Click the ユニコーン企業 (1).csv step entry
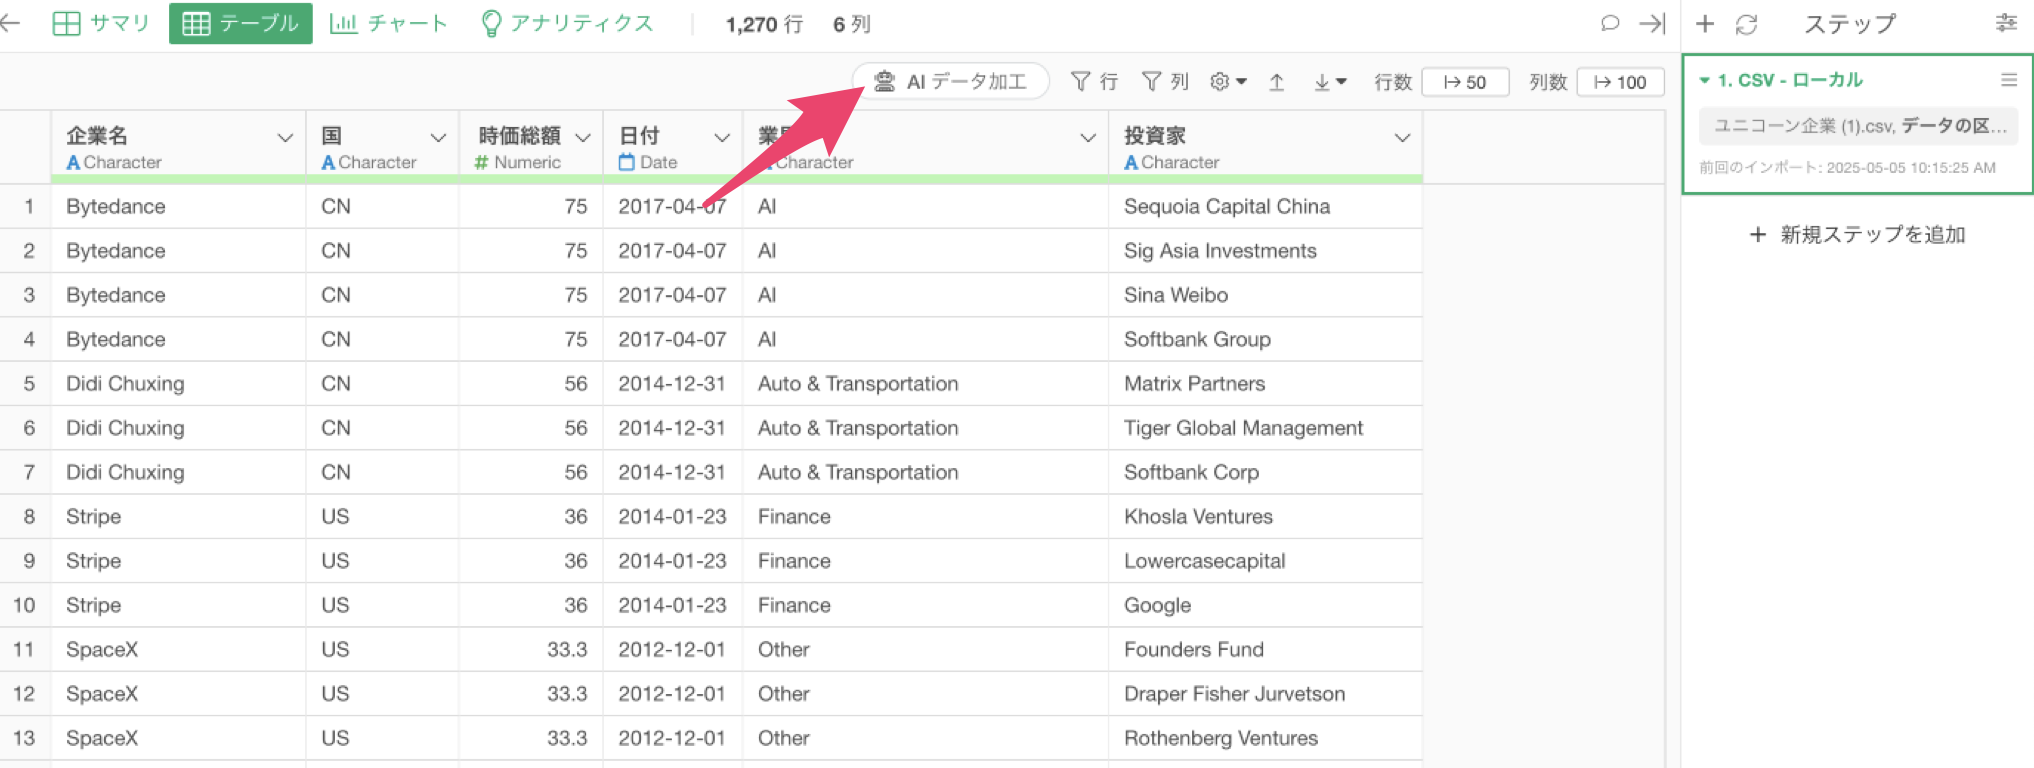Screen dimensions: 2034x768 coord(1858,126)
